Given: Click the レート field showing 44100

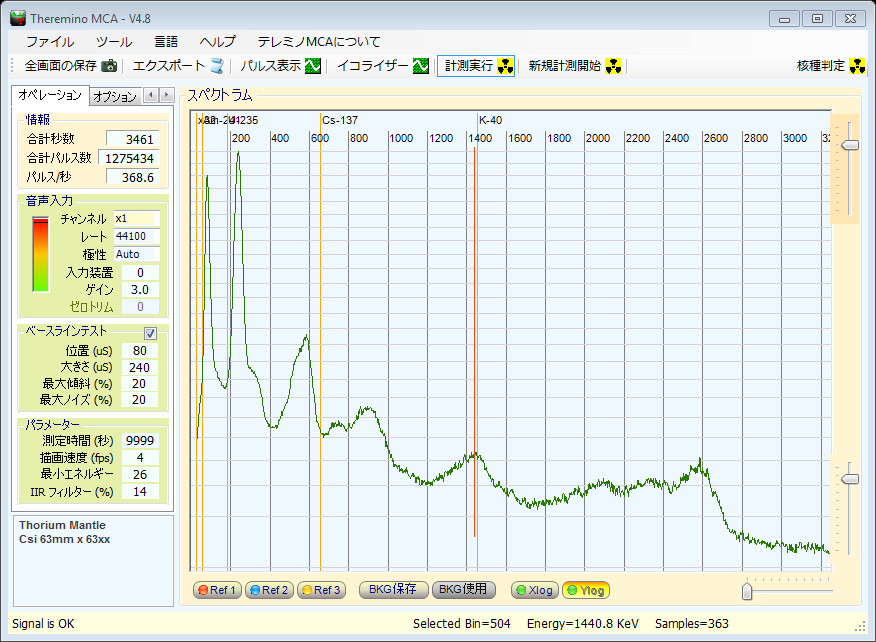Looking at the screenshot, I should coord(136,236).
